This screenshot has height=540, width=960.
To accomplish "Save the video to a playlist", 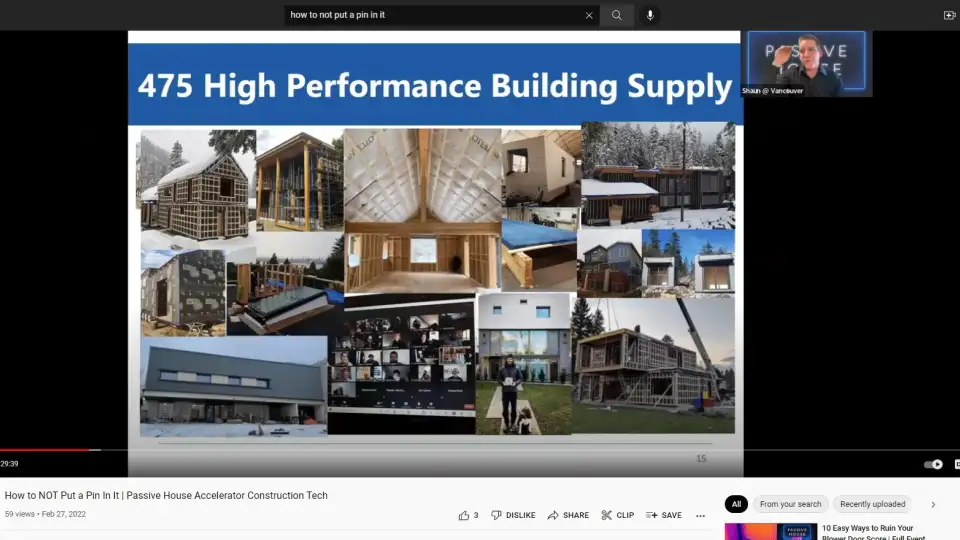I will pyautogui.click(x=664, y=515).
